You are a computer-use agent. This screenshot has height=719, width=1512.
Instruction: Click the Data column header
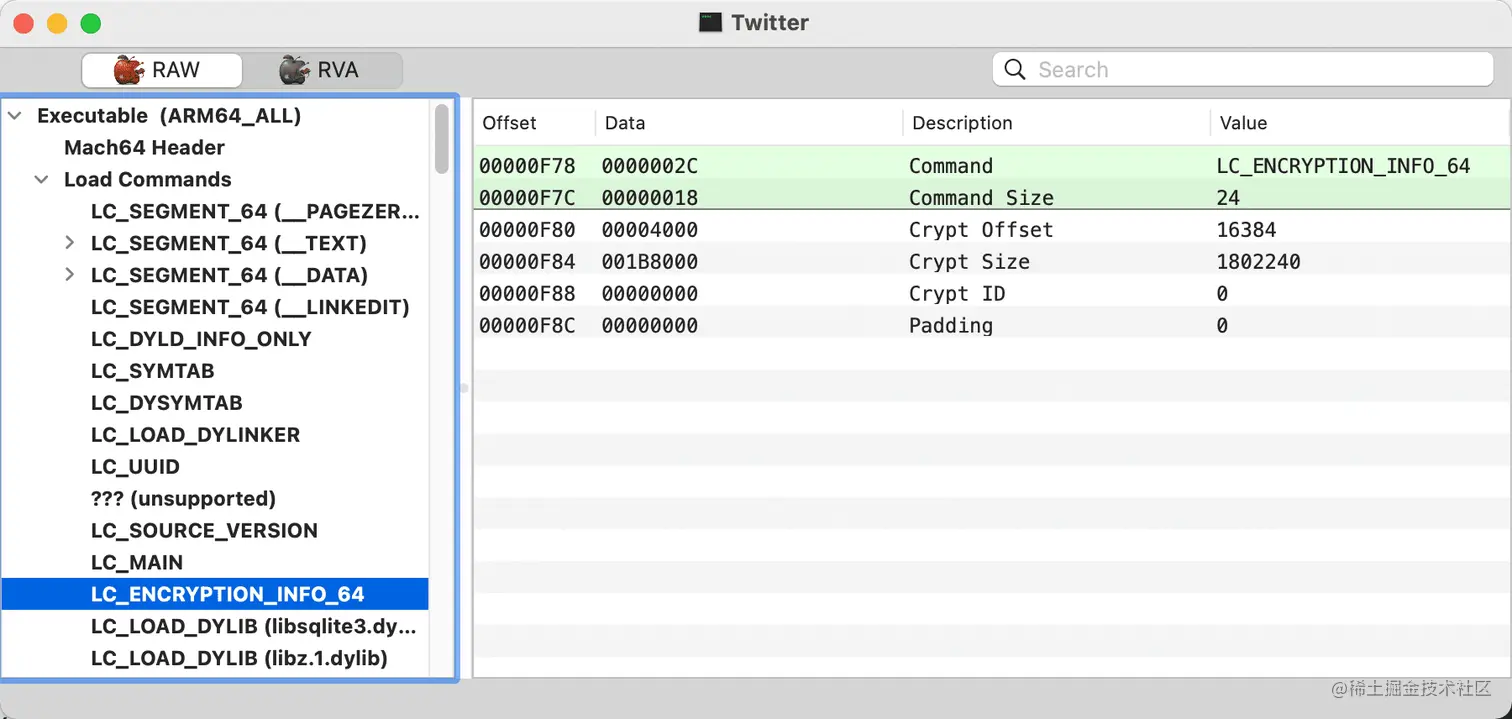(x=749, y=123)
